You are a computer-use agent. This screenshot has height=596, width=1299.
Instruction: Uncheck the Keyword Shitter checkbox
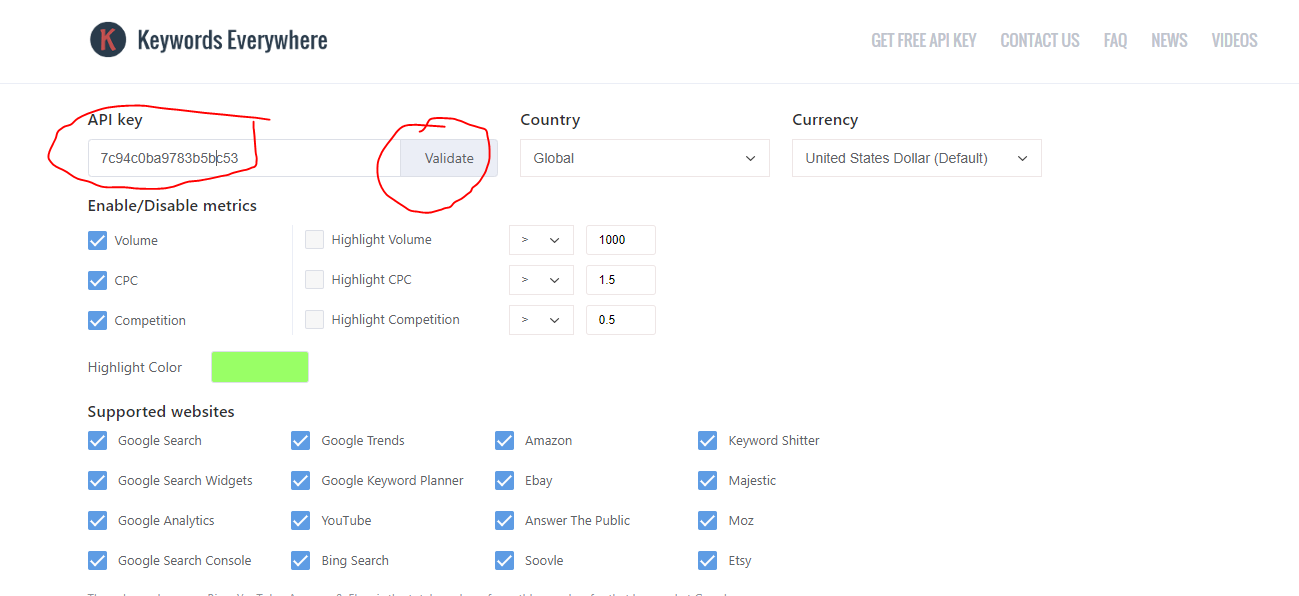pyautogui.click(x=707, y=440)
